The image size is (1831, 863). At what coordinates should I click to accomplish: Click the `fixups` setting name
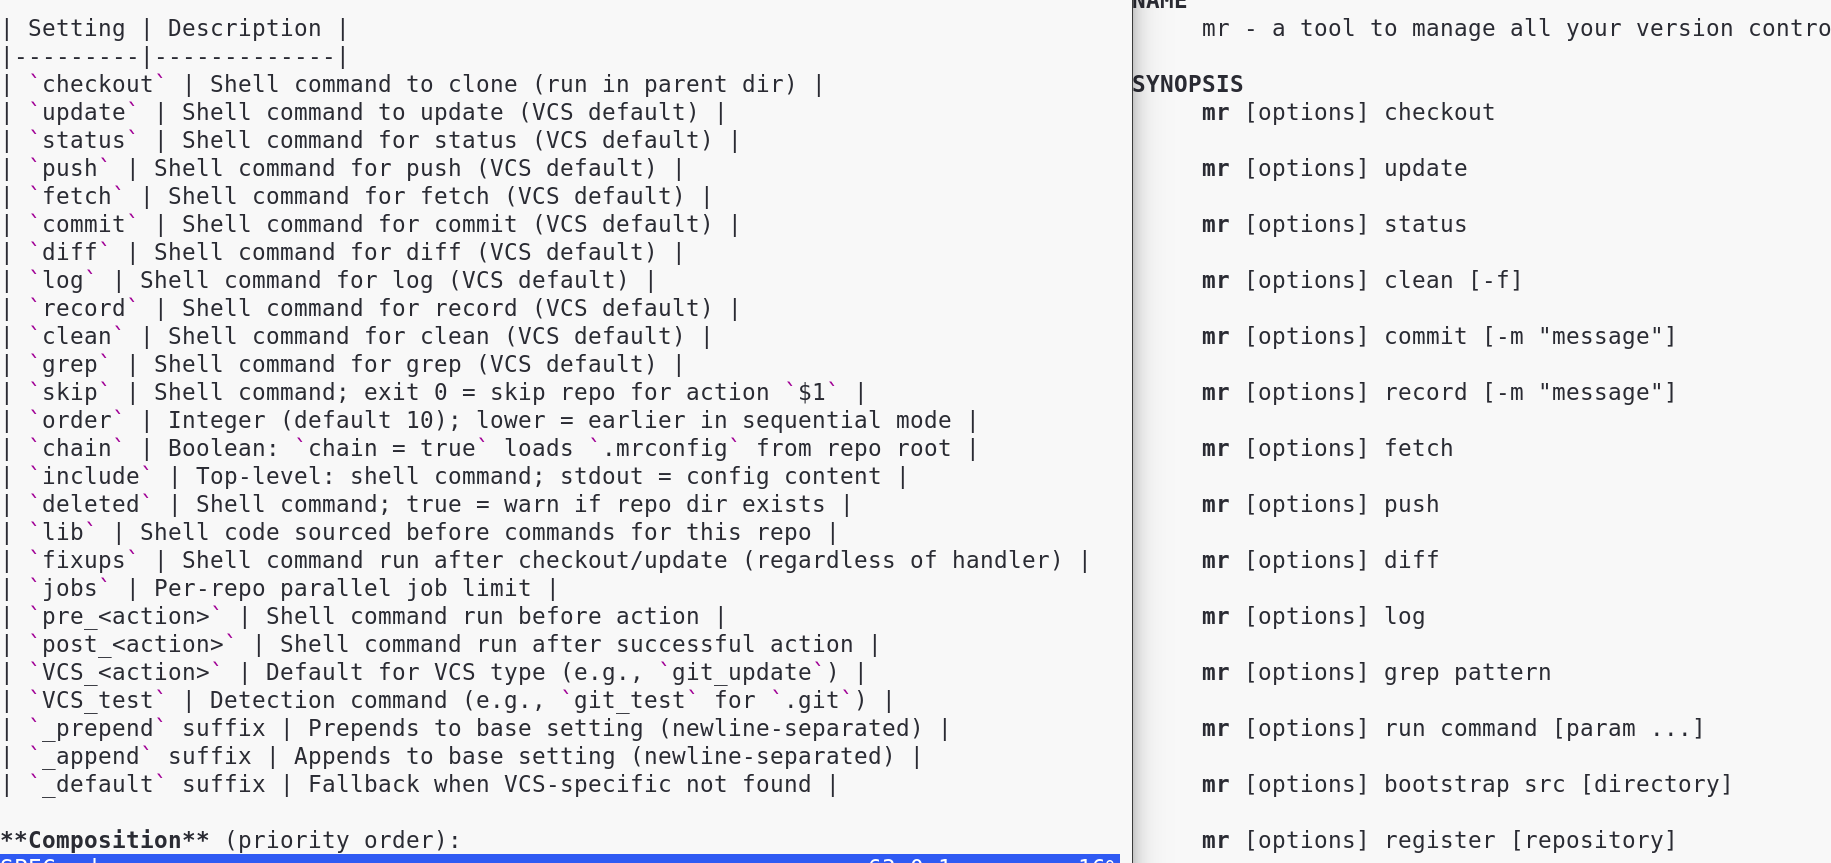pos(83,560)
